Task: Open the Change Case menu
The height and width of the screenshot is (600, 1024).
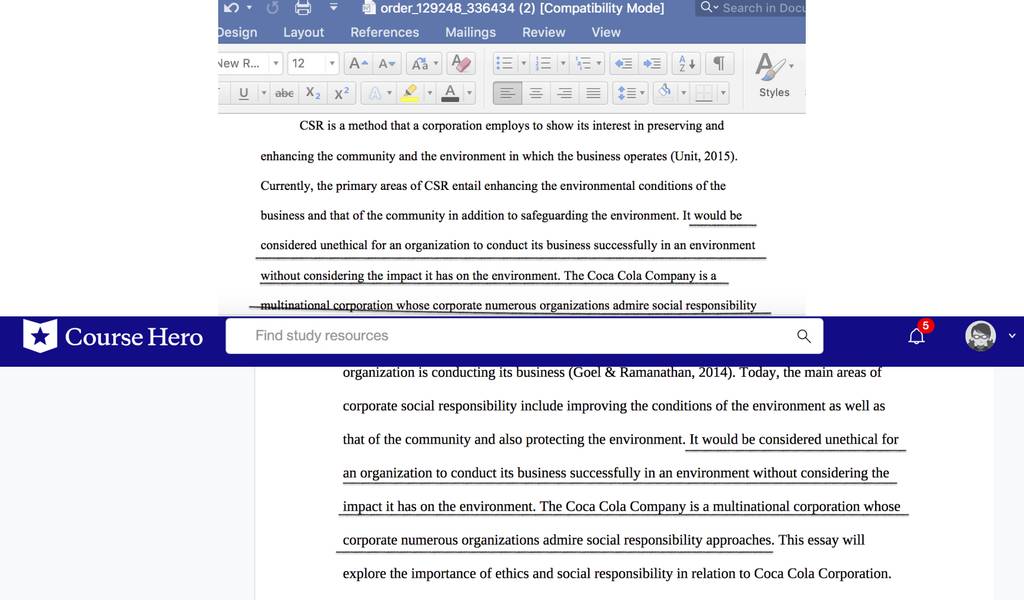Action: (424, 63)
